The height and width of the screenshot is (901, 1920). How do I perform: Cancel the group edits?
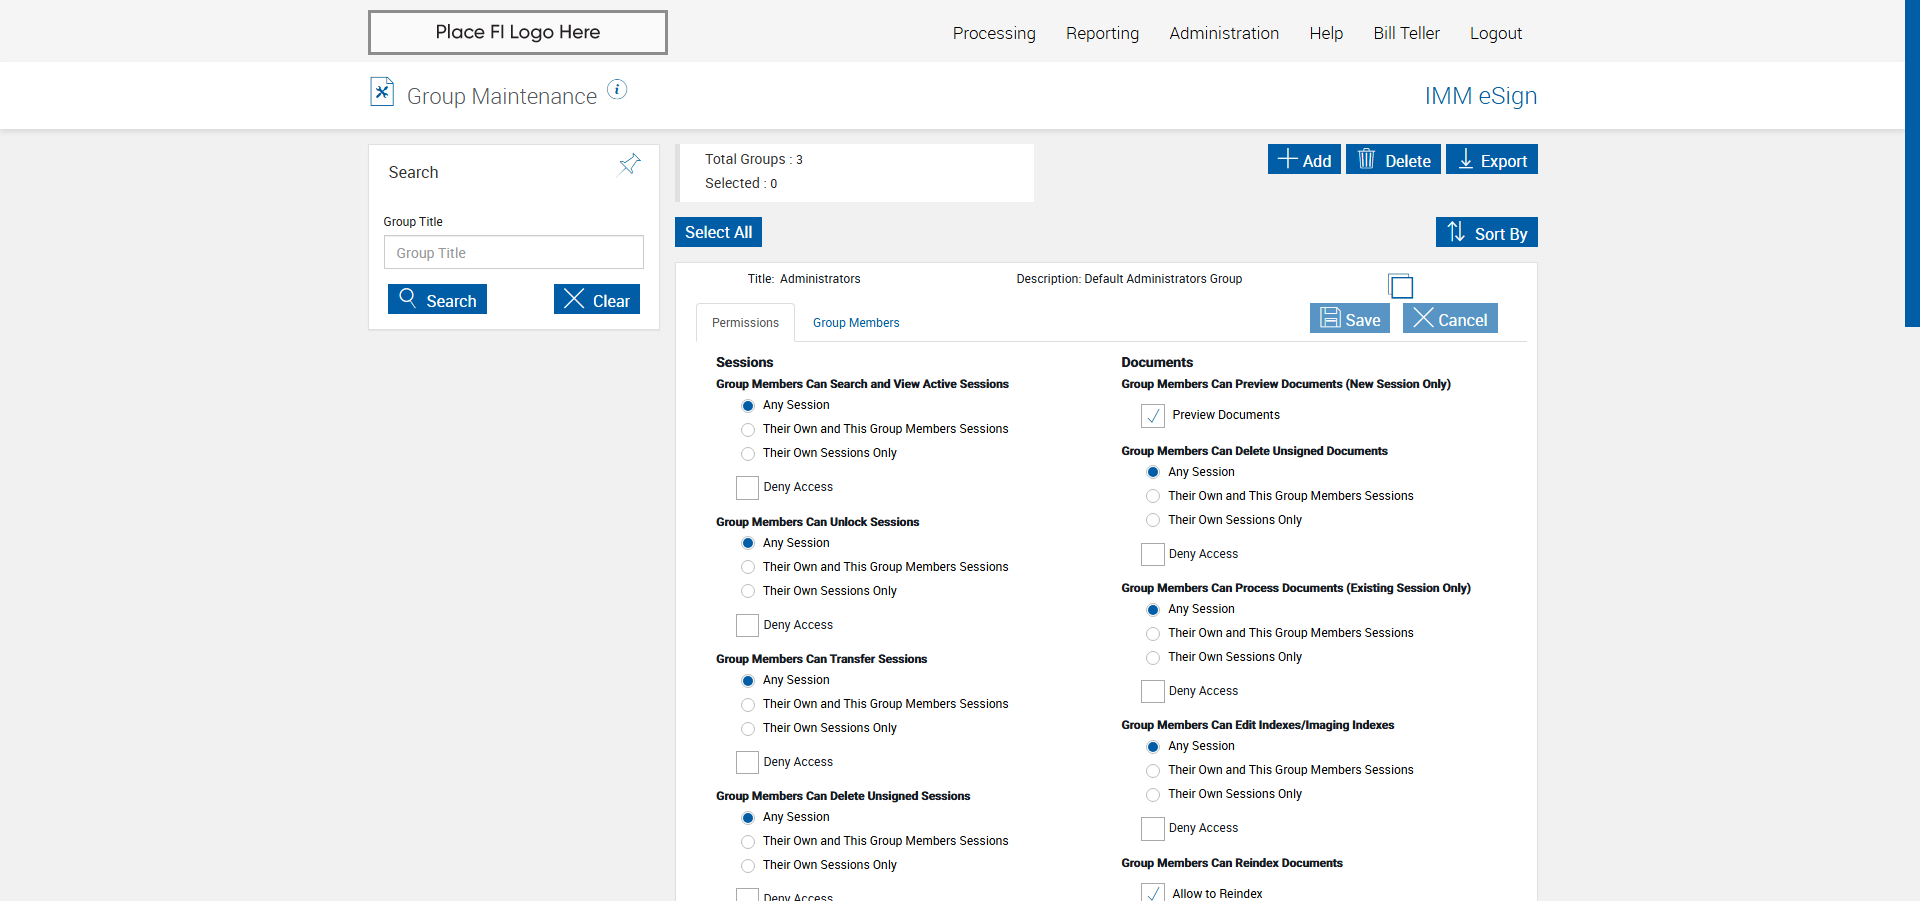1449,319
